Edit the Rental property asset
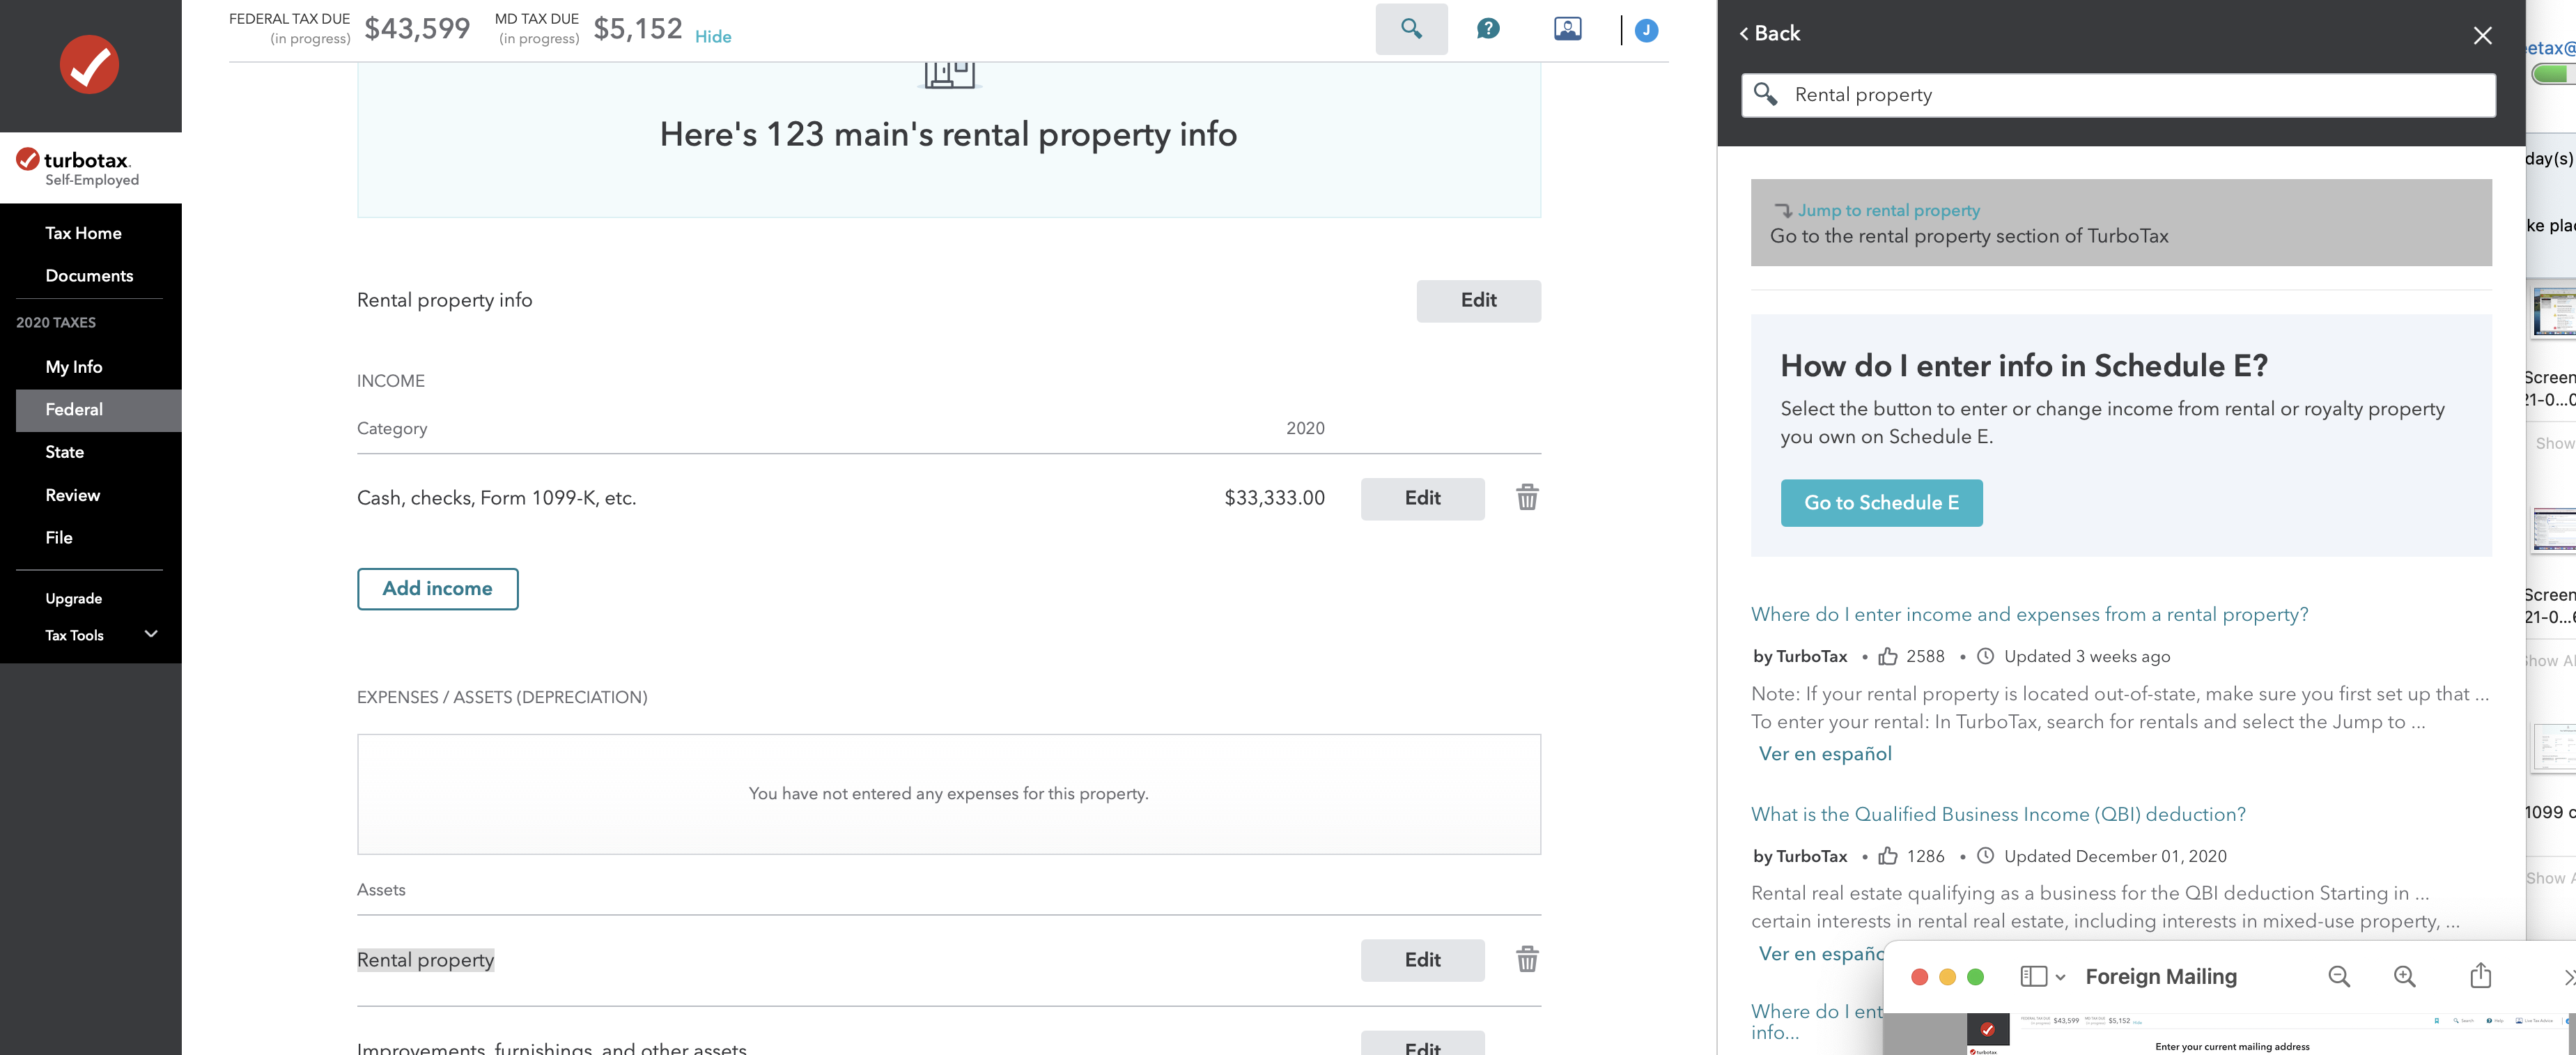2576x1055 pixels. [1422, 960]
